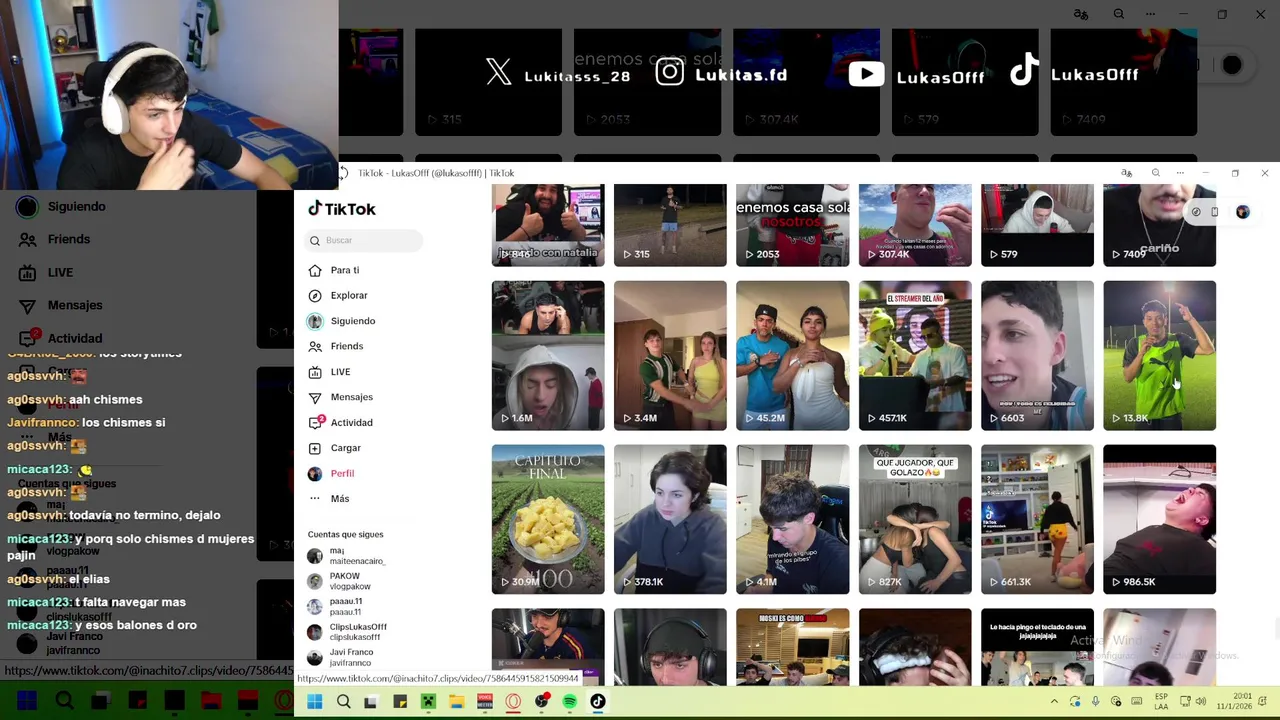Play the video with 4.1M views

click(x=792, y=519)
